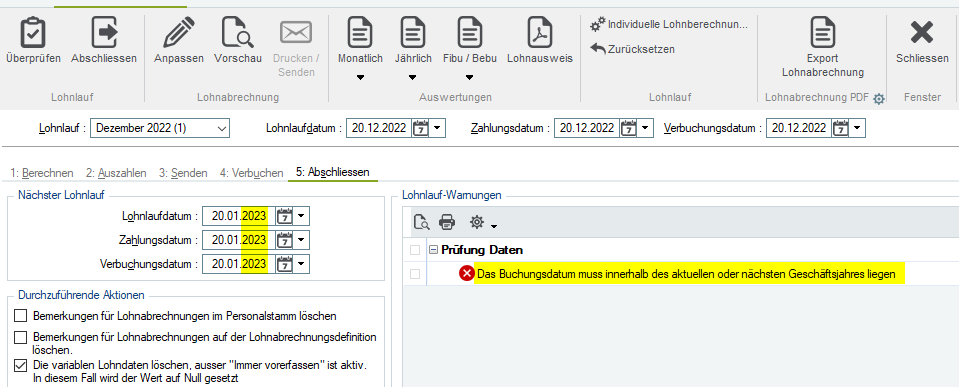Open calendar for next Verbuchungsdatum 20.01.2023
959x387 pixels.
point(284,264)
